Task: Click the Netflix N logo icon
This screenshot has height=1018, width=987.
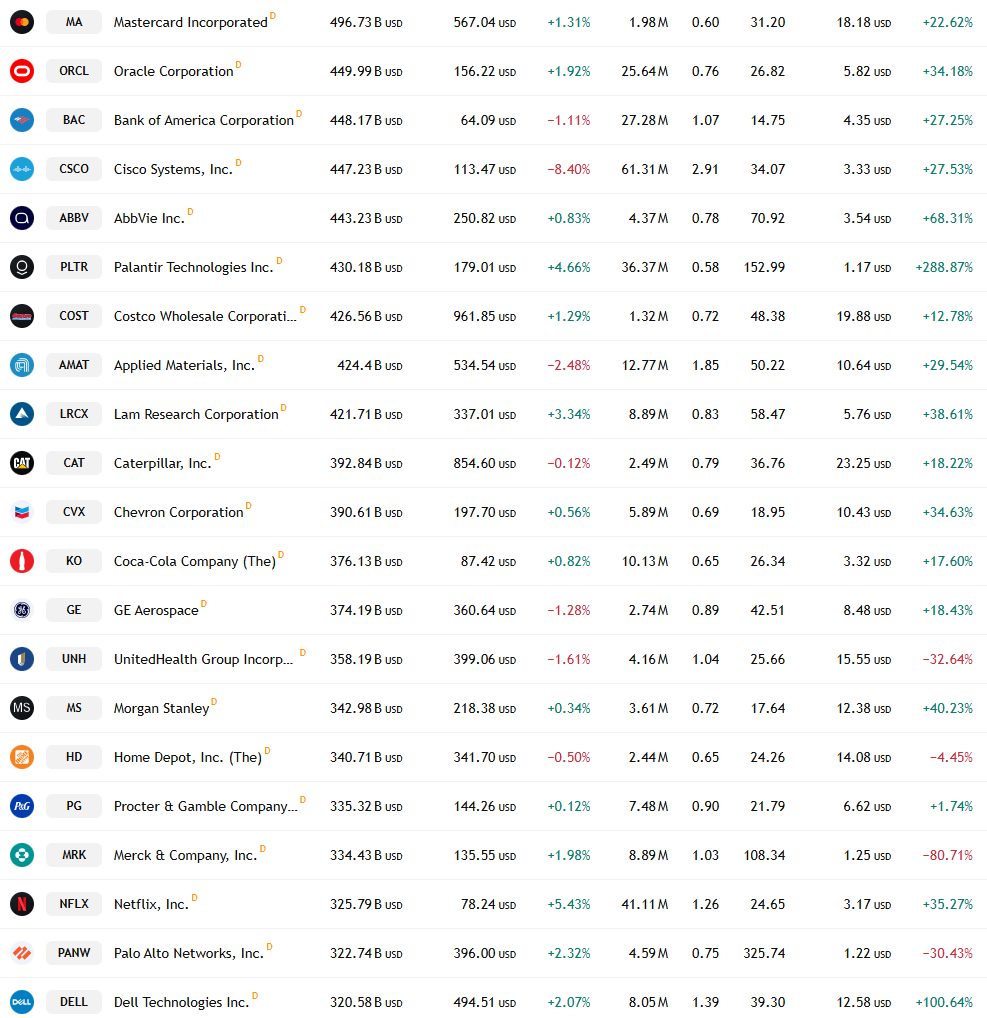Action: click(x=21, y=904)
